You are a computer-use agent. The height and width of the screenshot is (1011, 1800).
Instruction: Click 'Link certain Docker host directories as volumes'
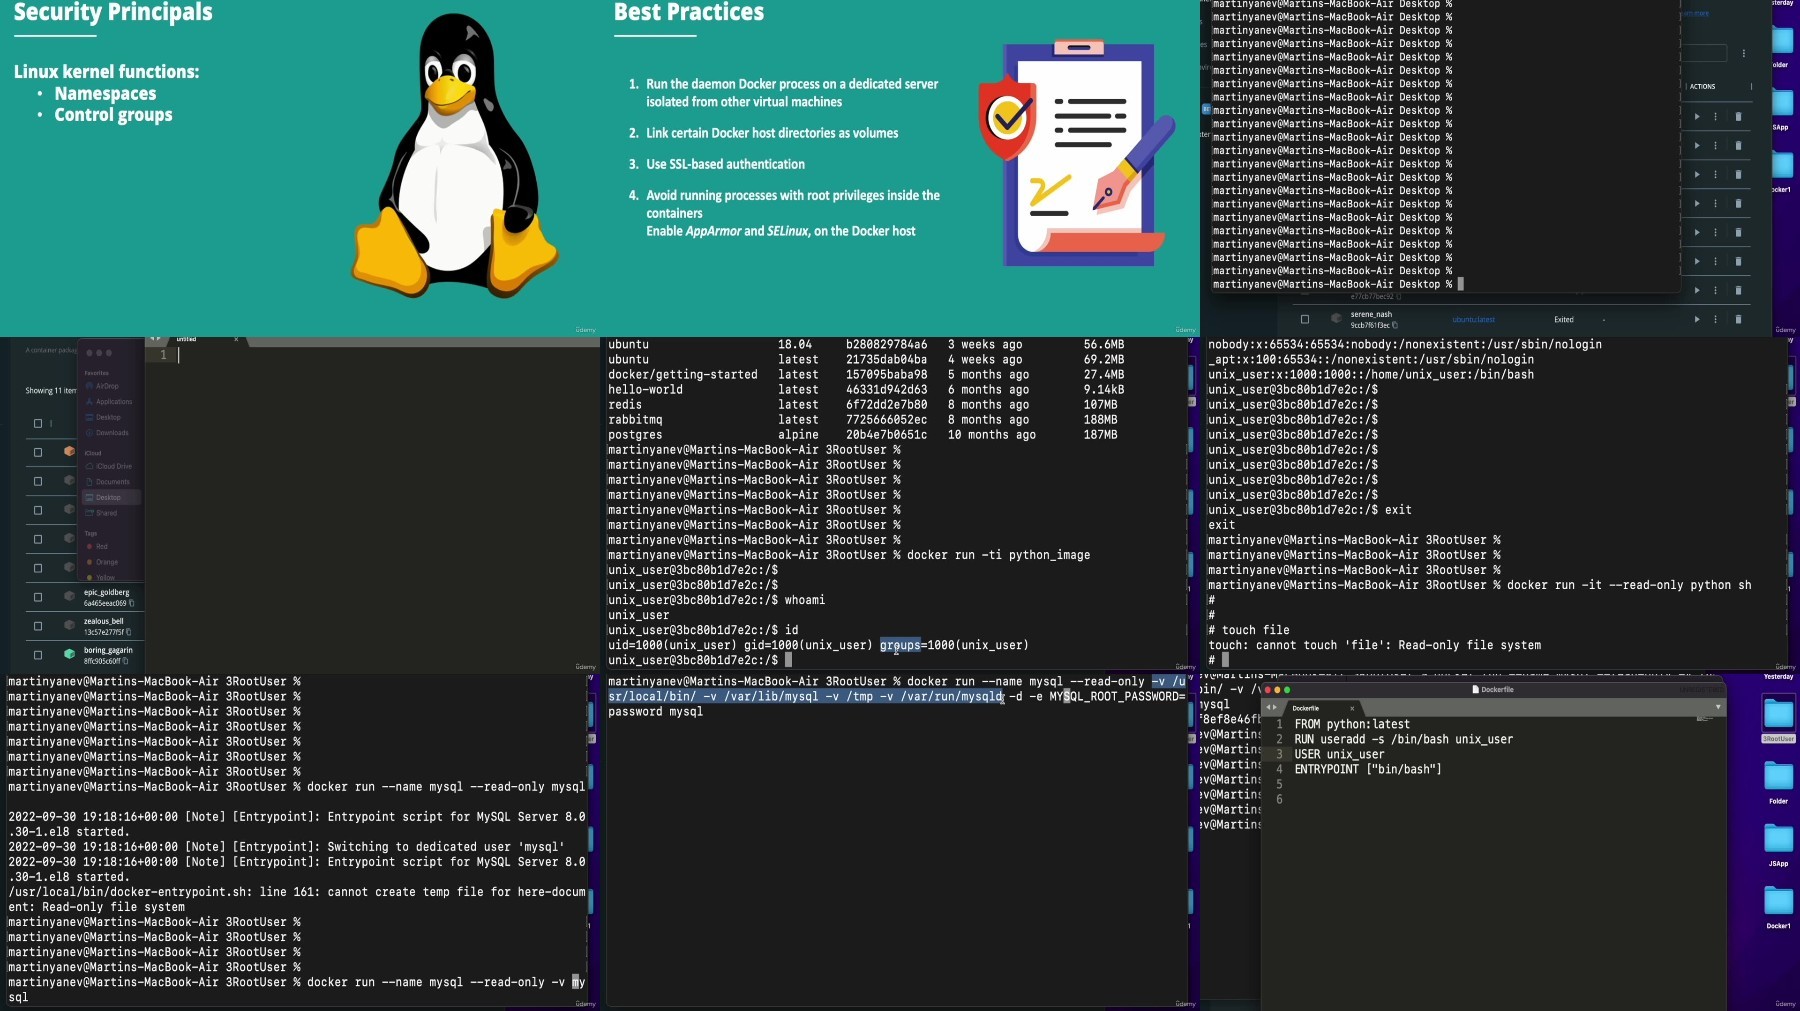(x=772, y=134)
